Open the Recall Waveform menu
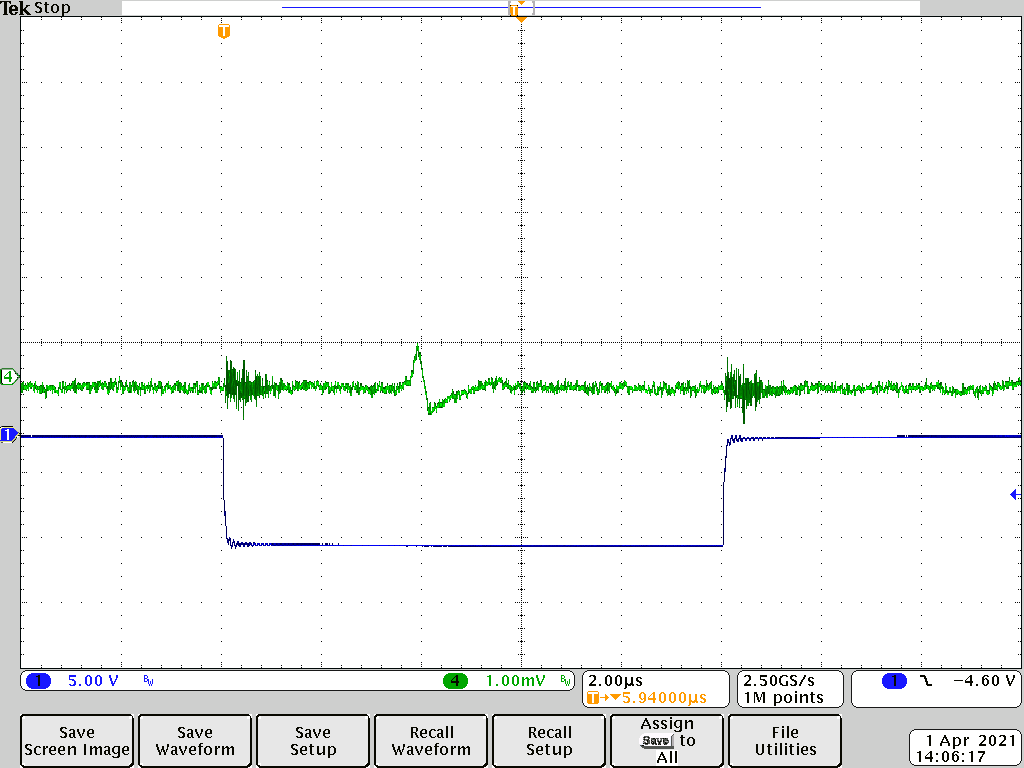This screenshot has width=1024, height=768. click(x=431, y=741)
